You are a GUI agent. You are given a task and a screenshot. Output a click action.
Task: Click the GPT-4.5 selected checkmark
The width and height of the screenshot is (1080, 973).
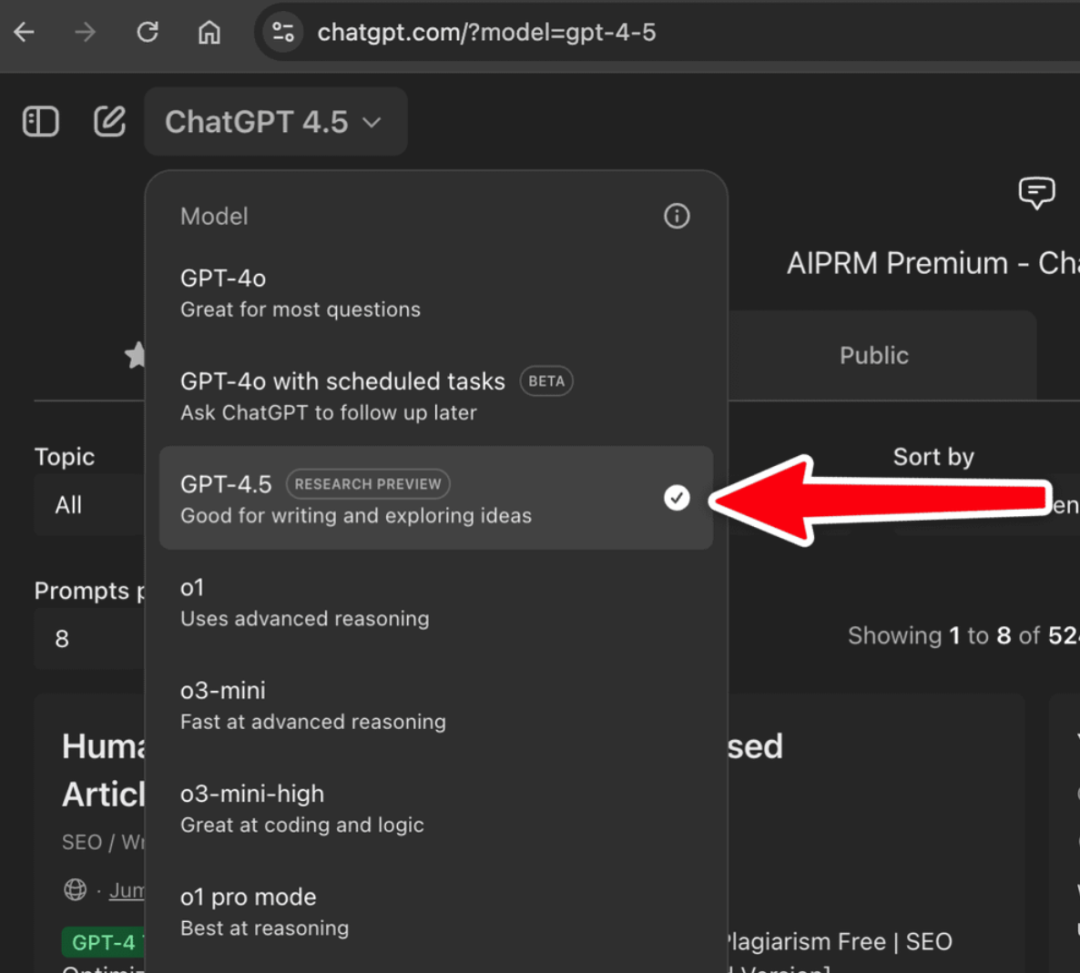[676, 497]
